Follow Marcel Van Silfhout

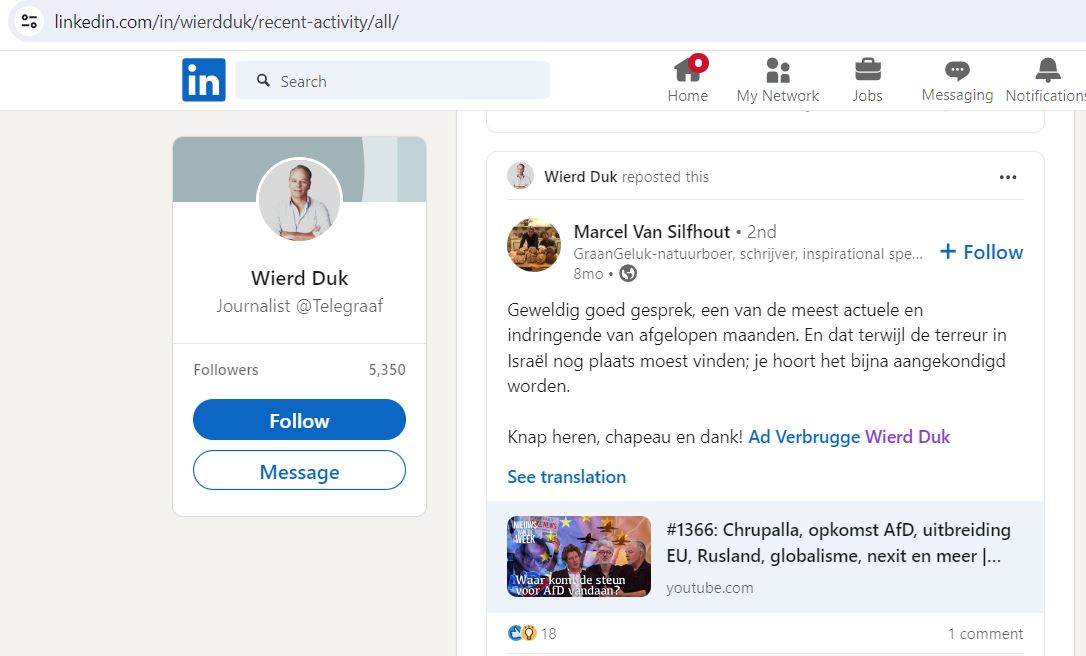point(981,252)
